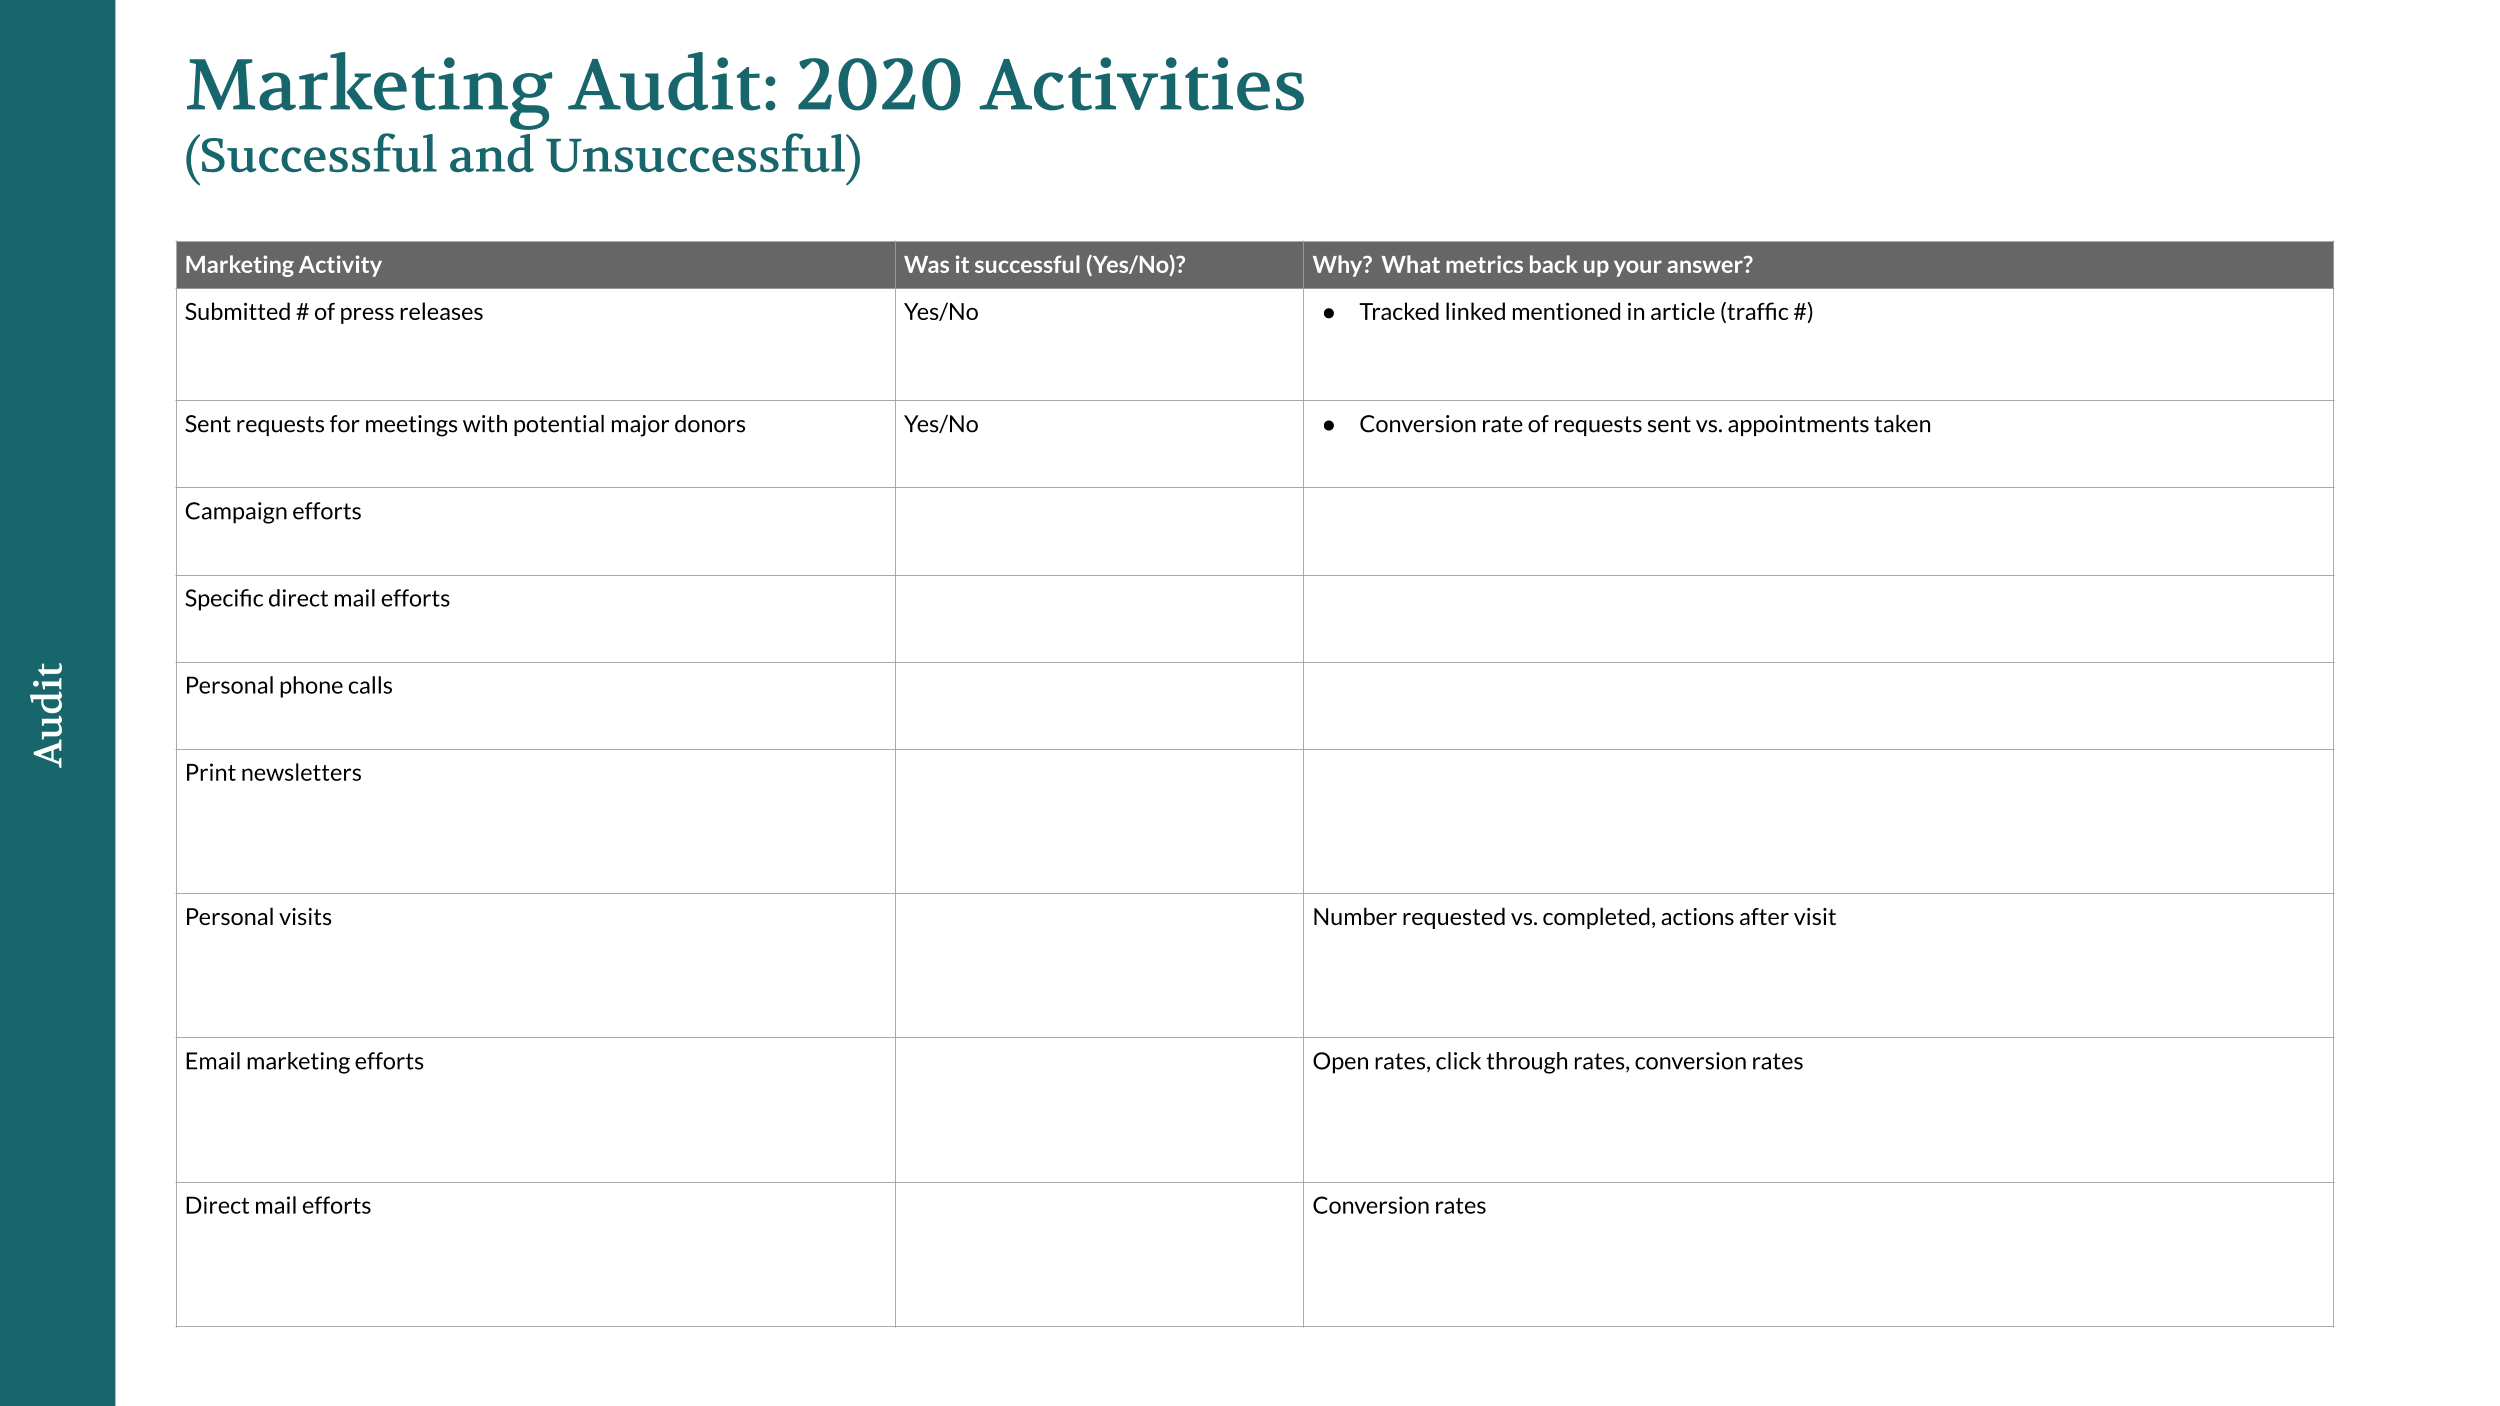Screen dimensions: 2500x1406
Task: Select the Tracked linked mentioned bullet text
Action: (1585, 312)
